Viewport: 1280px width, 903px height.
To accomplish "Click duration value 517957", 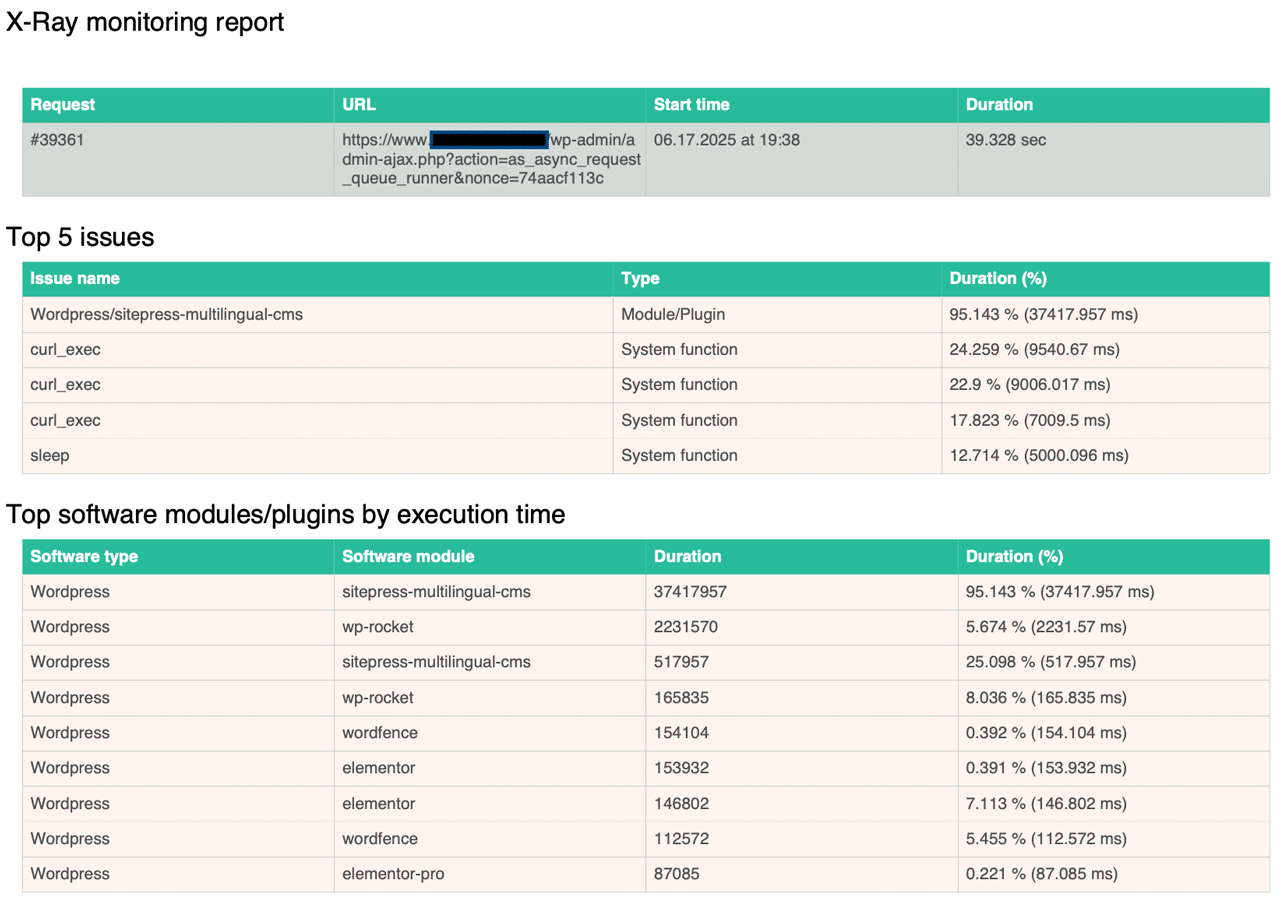I will (682, 662).
